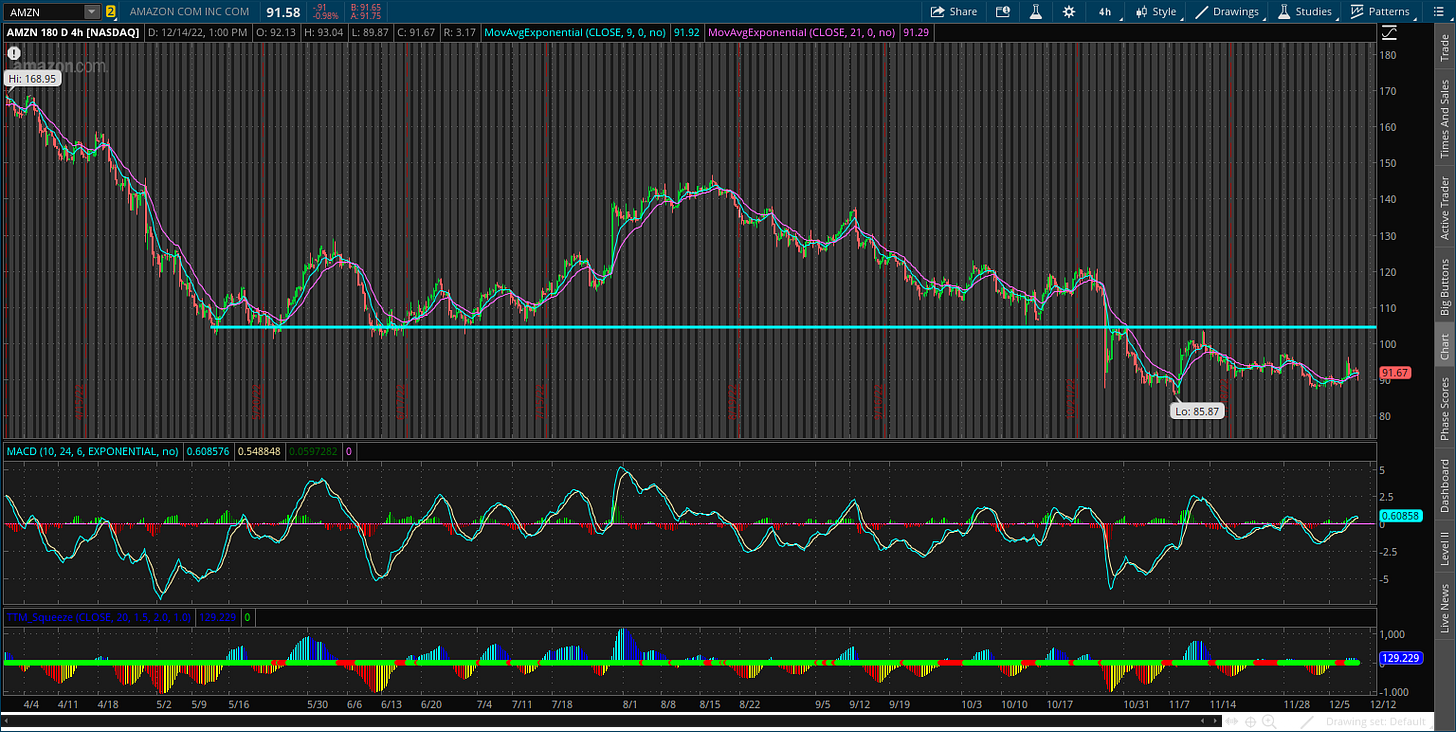Click the AMAZON COM INC COM company name
This screenshot has width=1456, height=732.
pyautogui.click(x=189, y=12)
